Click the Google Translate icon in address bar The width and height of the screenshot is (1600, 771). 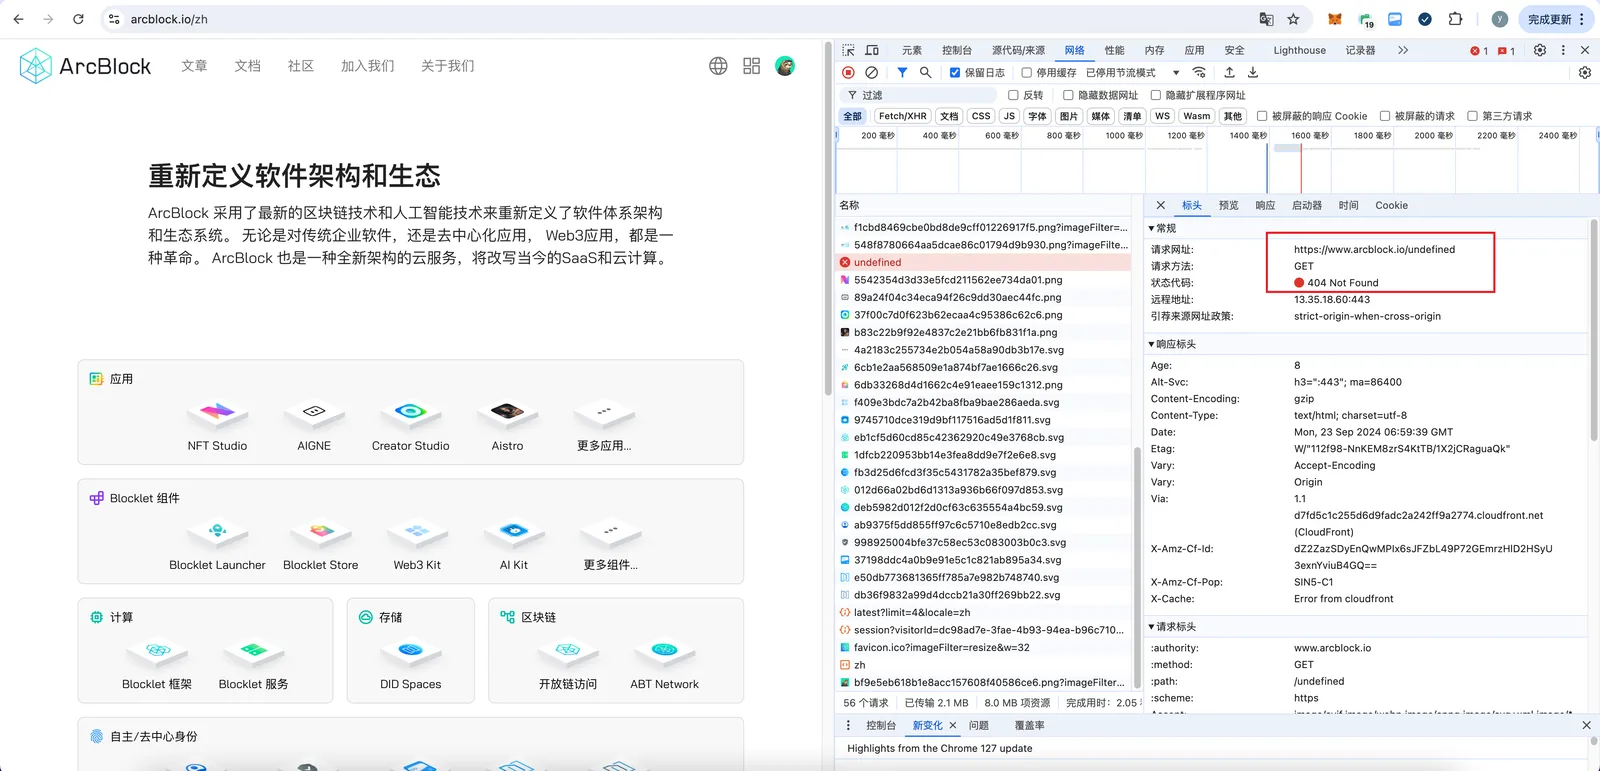(x=1266, y=19)
